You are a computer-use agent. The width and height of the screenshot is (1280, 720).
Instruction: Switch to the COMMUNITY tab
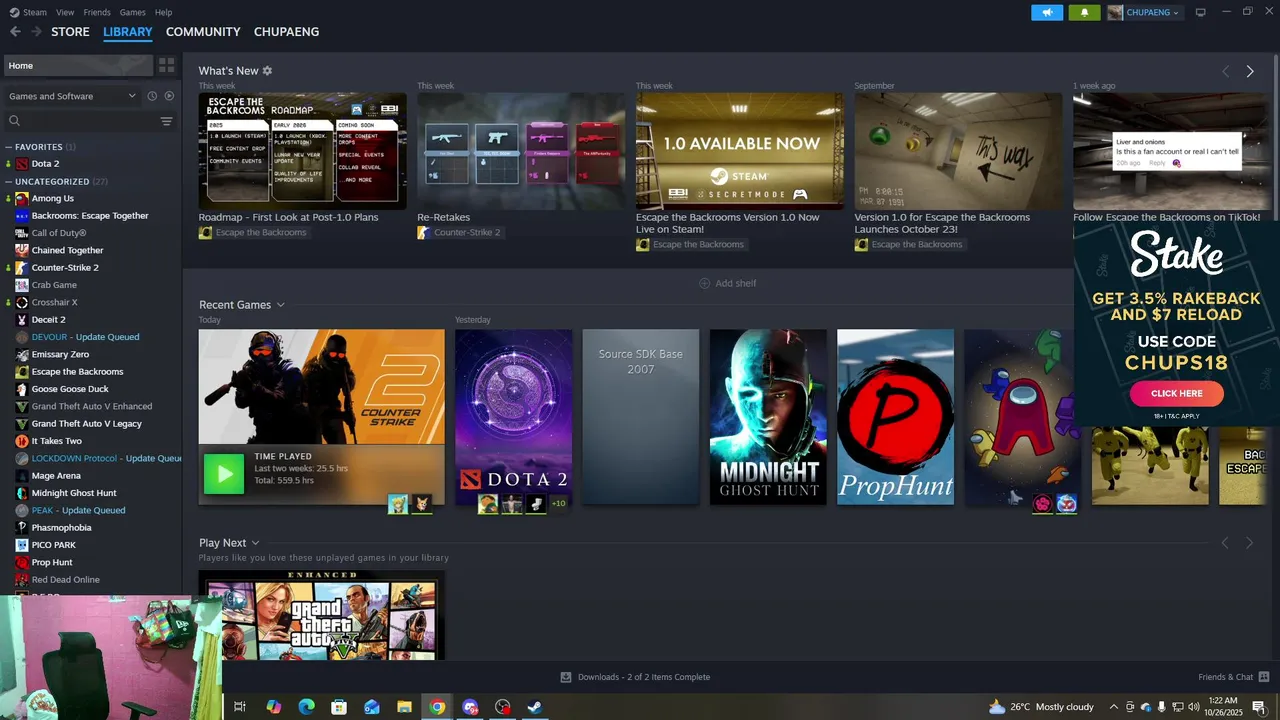[x=203, y=32]
